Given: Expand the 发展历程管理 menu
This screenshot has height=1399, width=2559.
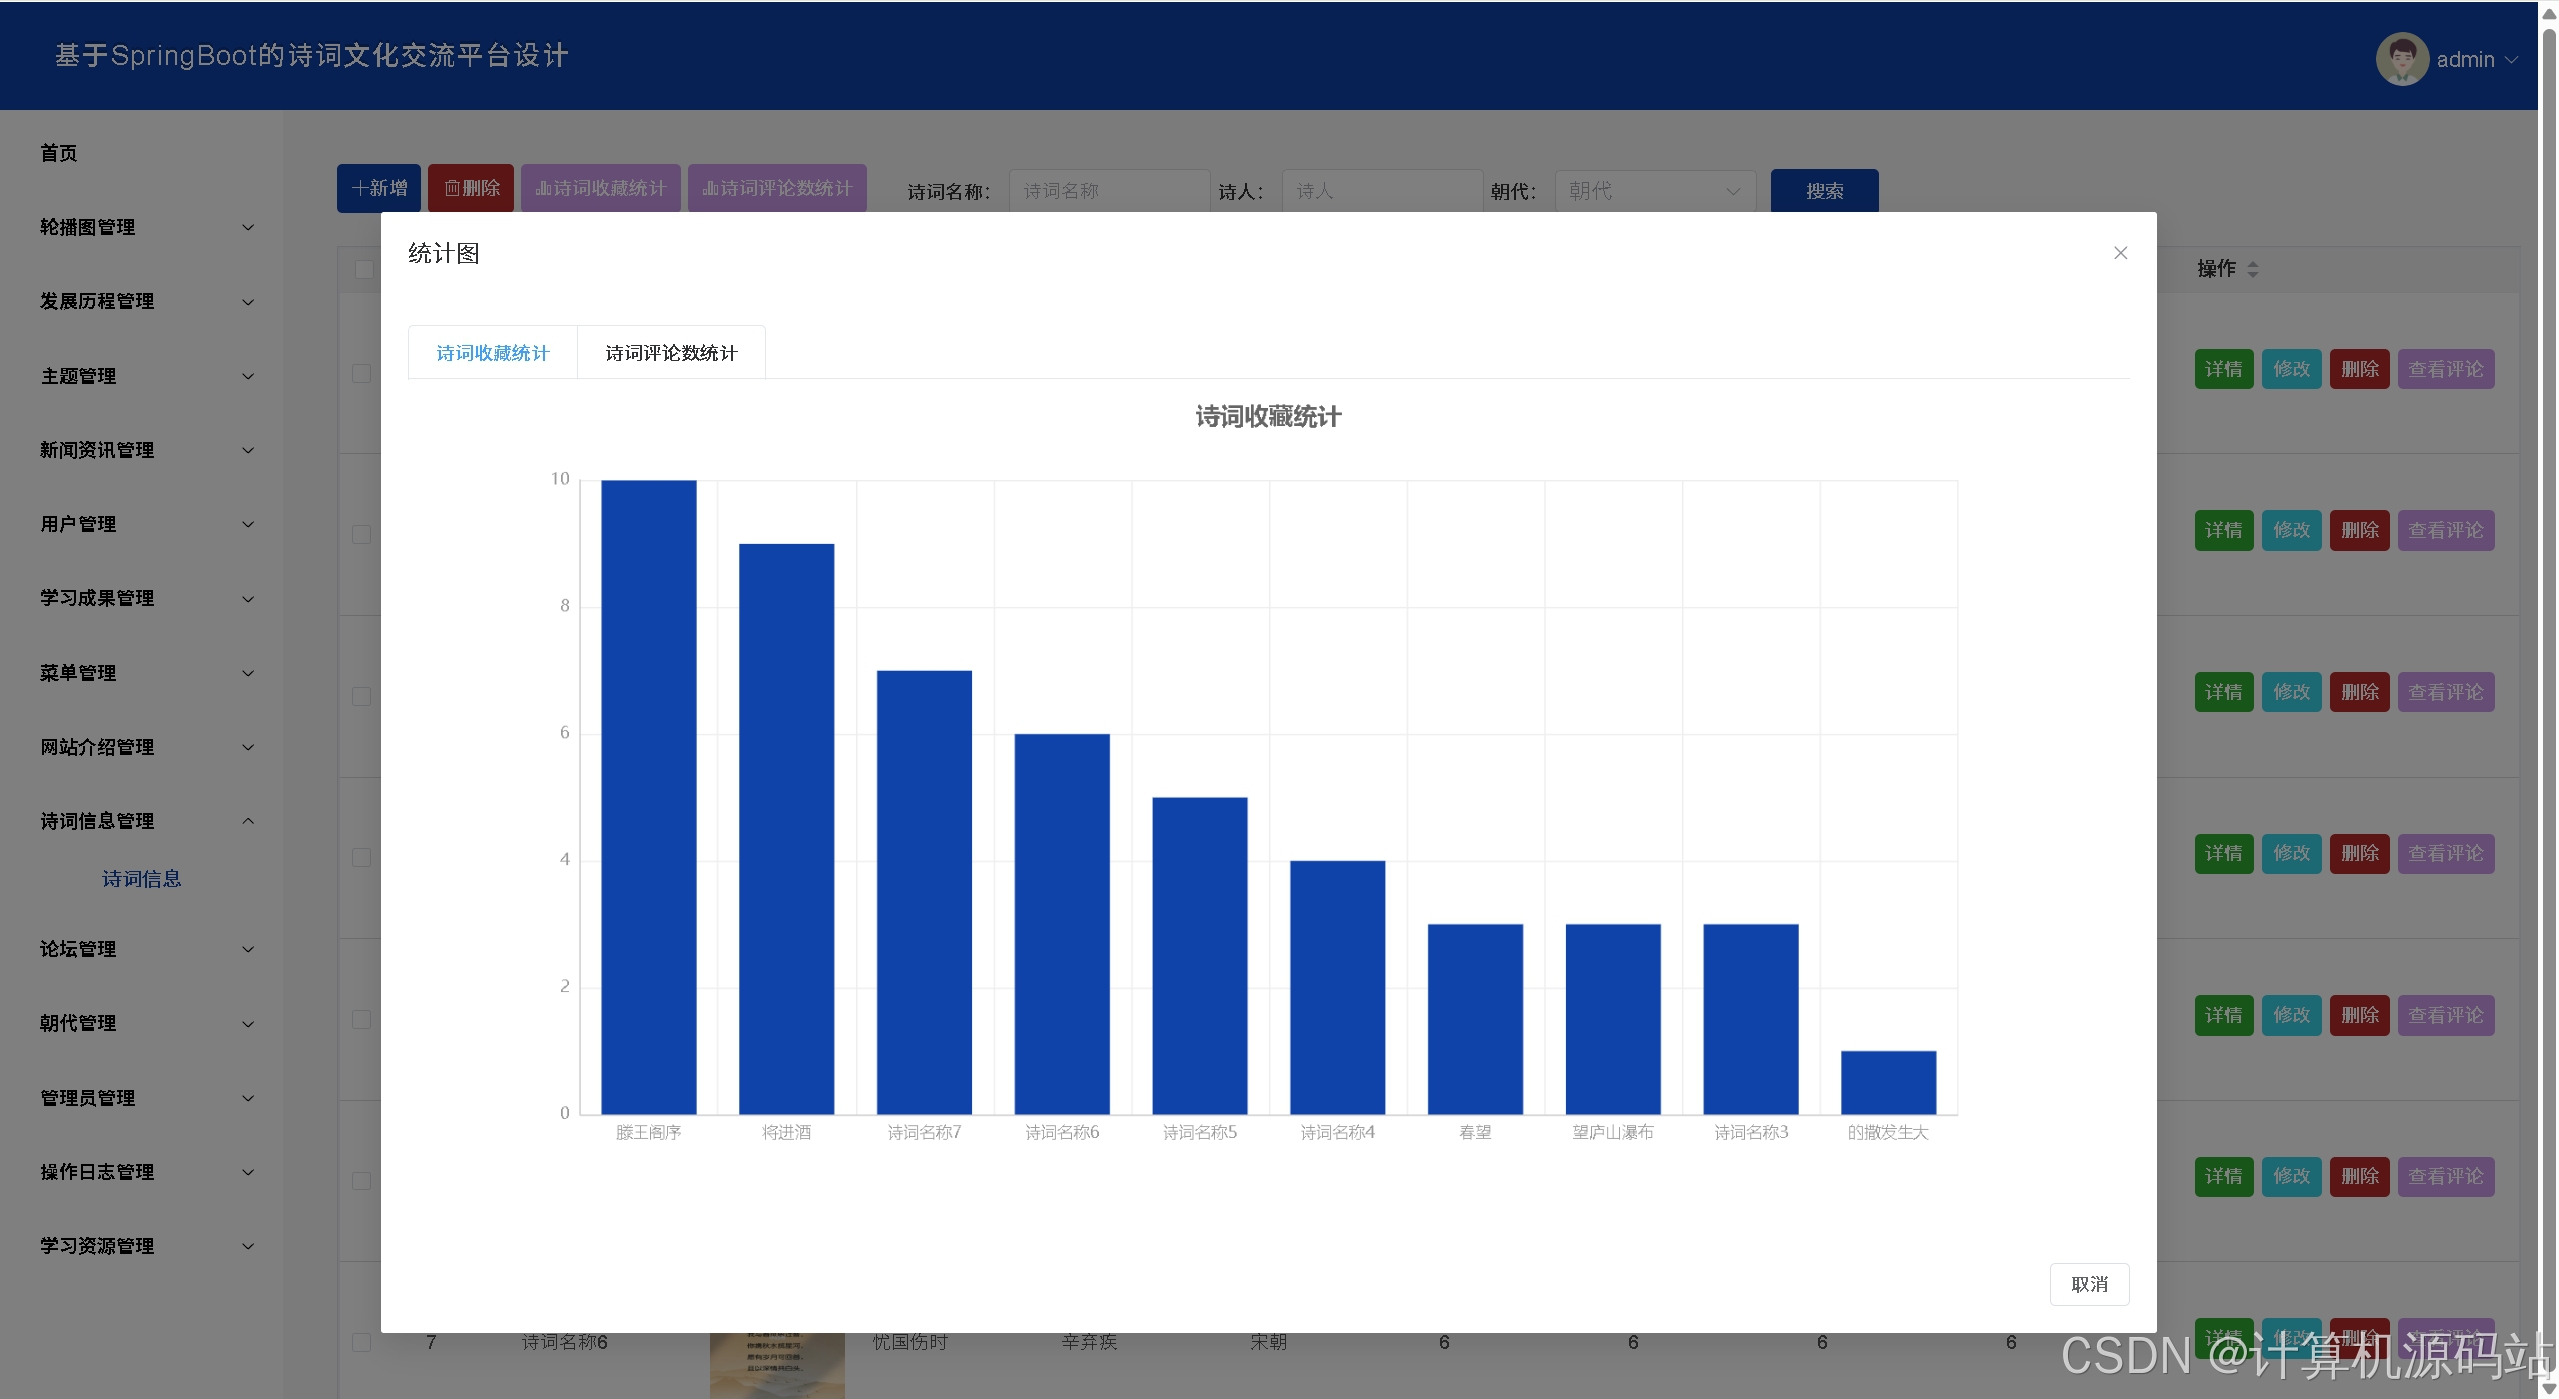Looking at the screenshot, I should pyautogui.click(x=147, y=301).
